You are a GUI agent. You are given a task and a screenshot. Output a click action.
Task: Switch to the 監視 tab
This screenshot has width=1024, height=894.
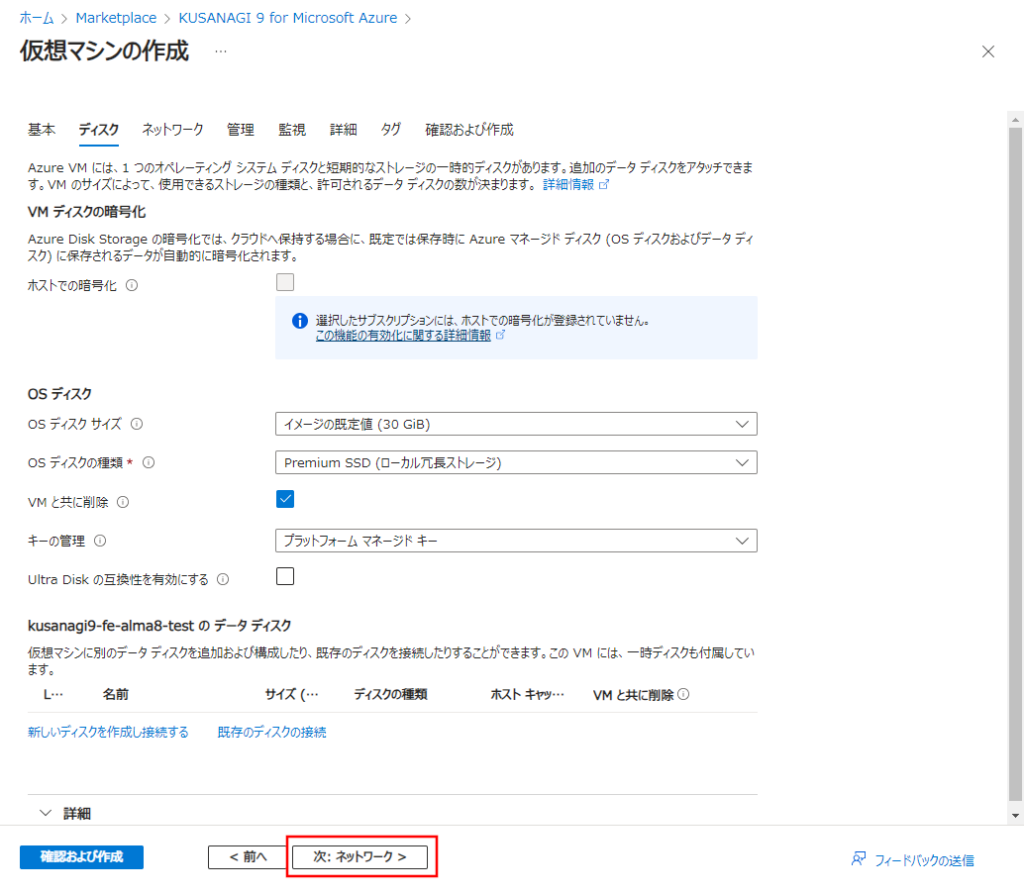pyautogui.click(x=292, y=129)
